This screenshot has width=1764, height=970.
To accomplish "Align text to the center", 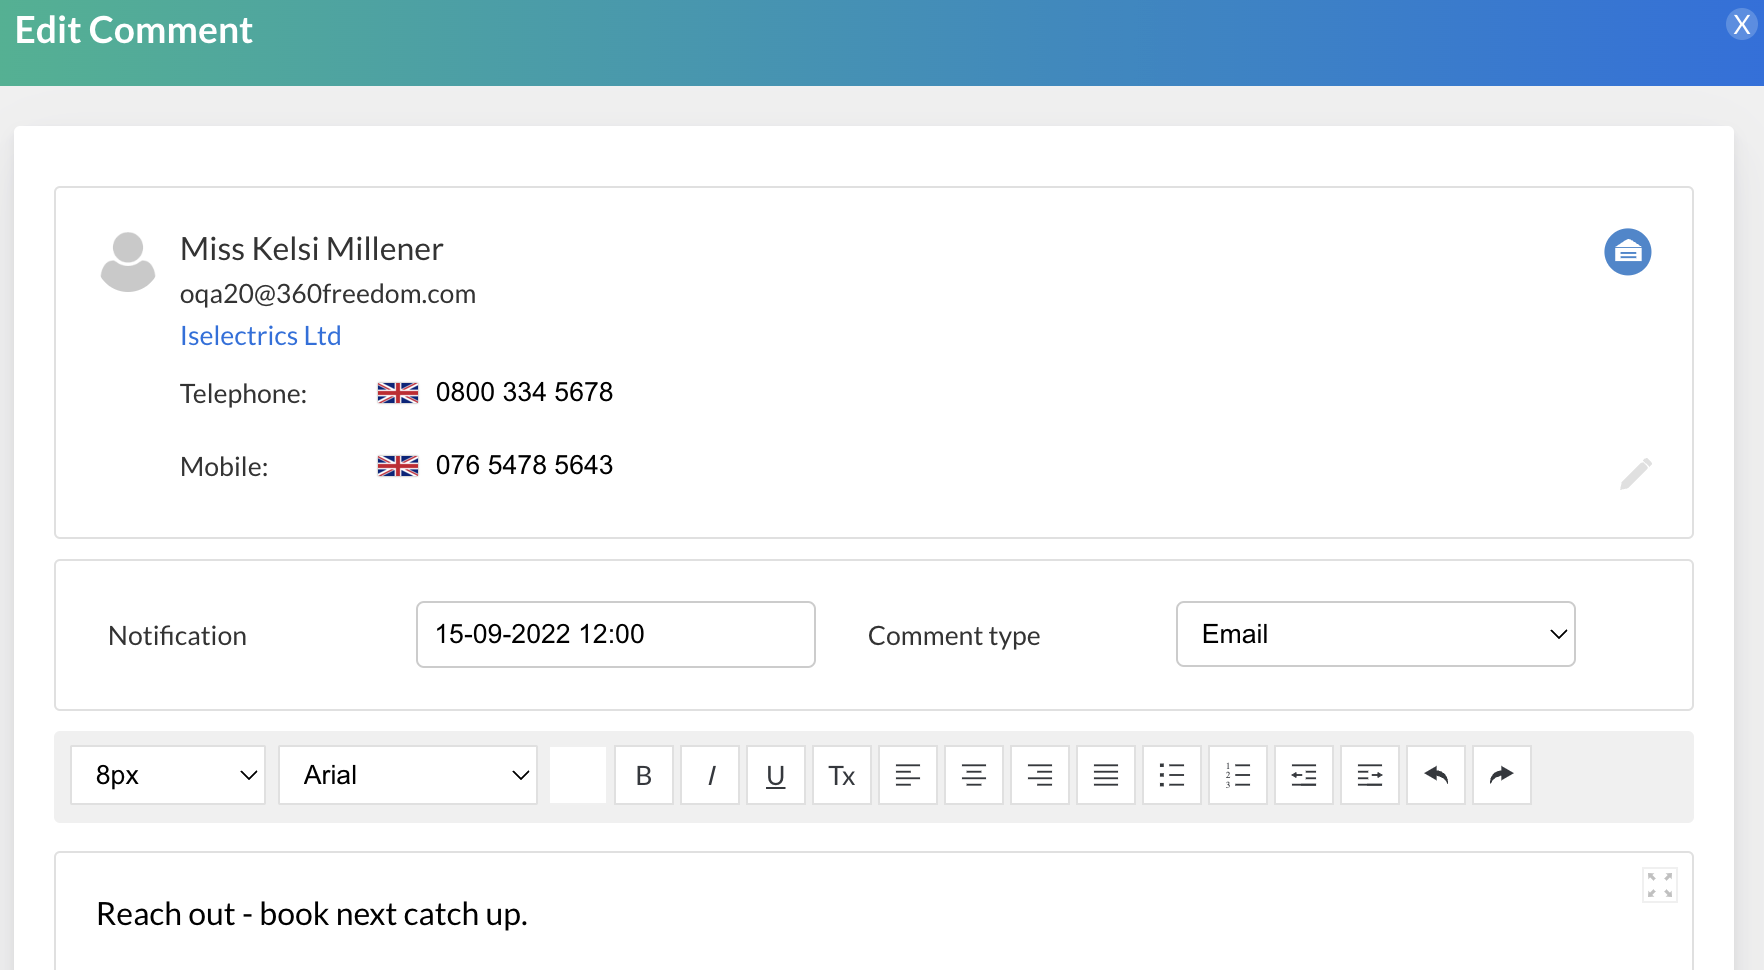I will click(974, 775).
